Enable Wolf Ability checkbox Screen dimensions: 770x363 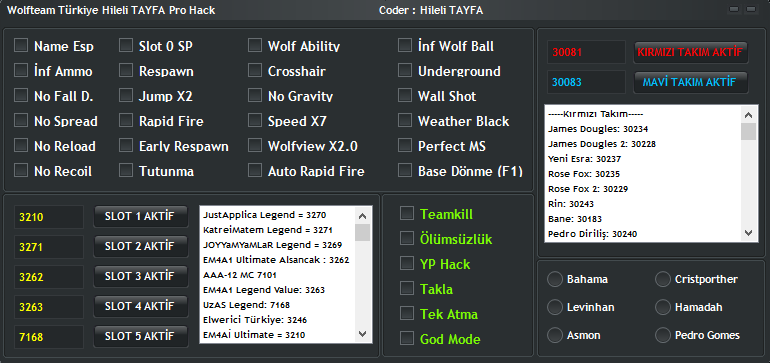pyautogui.click(x=255, y=46)
